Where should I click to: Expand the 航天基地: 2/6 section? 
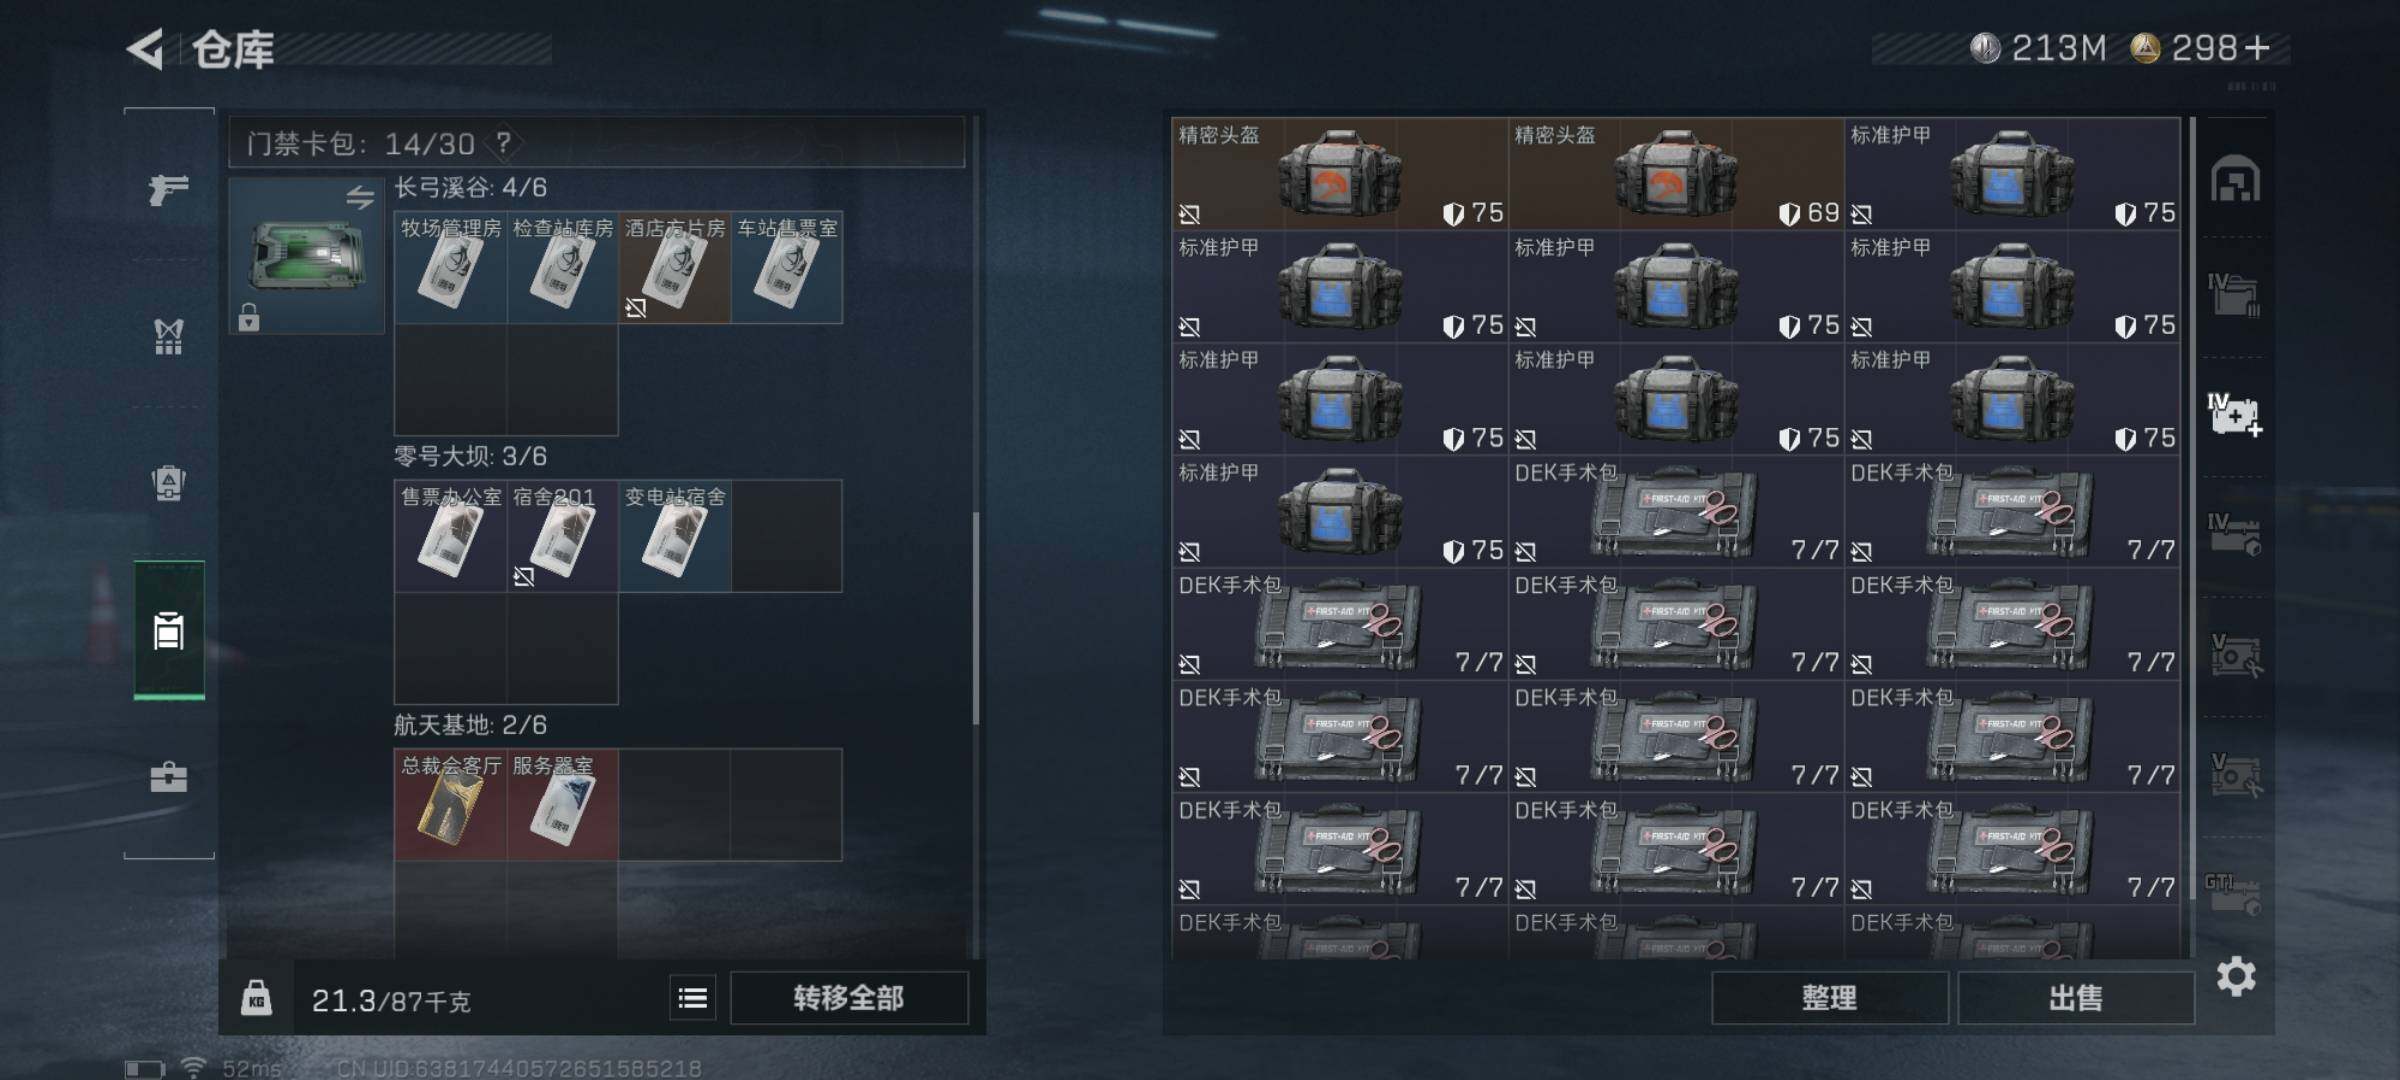pyautogui.click(x=470, y=725)
